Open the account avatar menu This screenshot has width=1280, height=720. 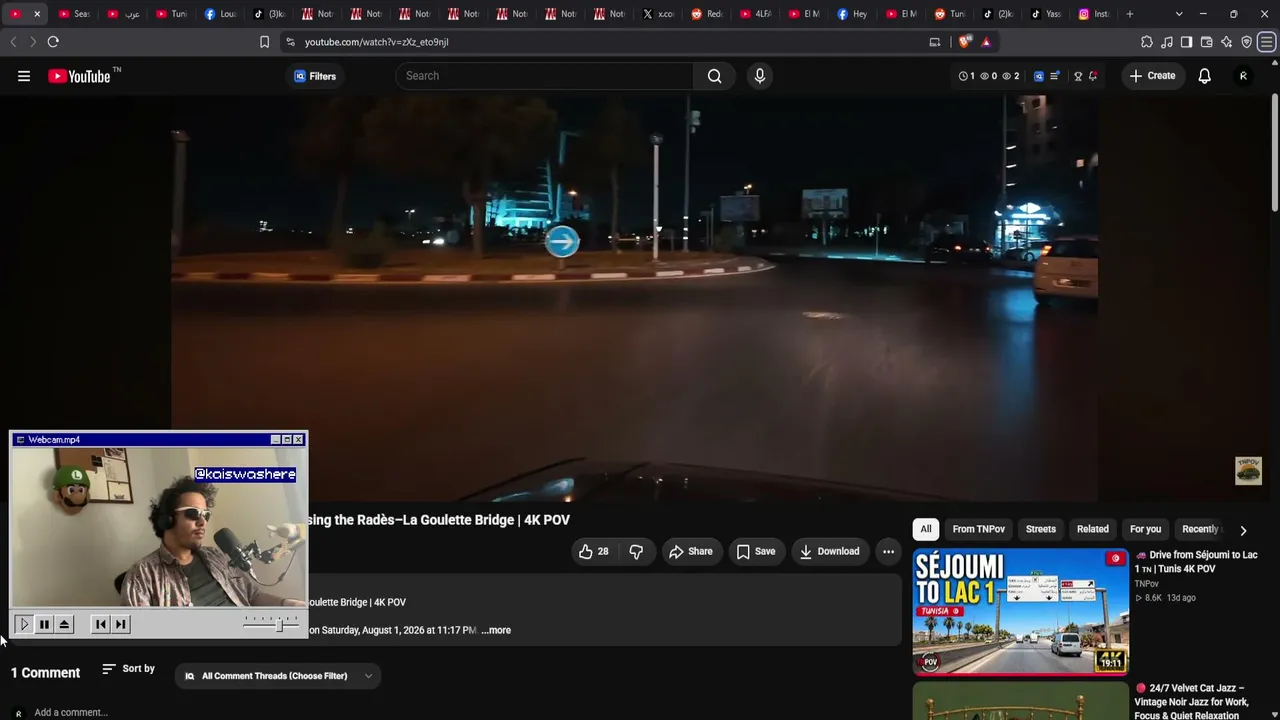click(1243, 76)
